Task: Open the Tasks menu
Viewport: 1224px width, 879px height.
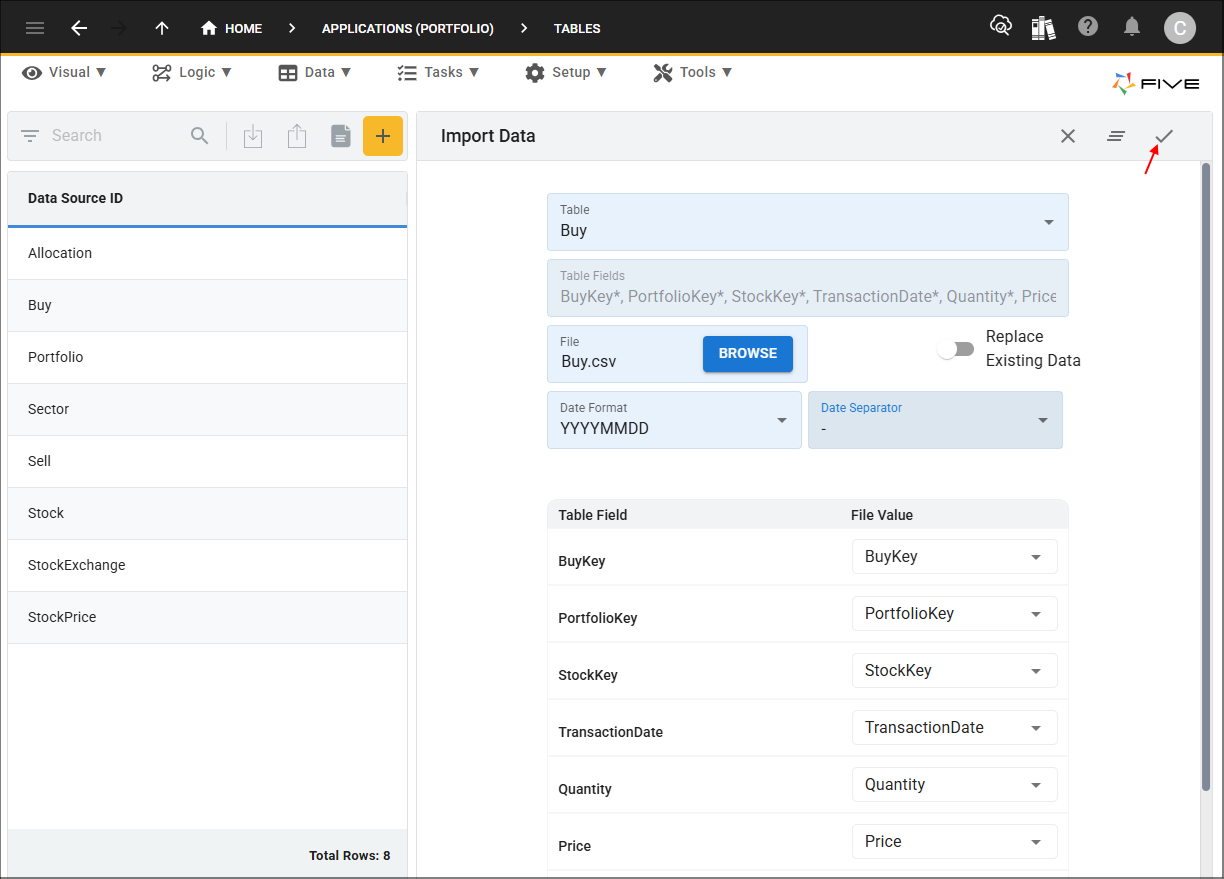Action: (438, 72)
